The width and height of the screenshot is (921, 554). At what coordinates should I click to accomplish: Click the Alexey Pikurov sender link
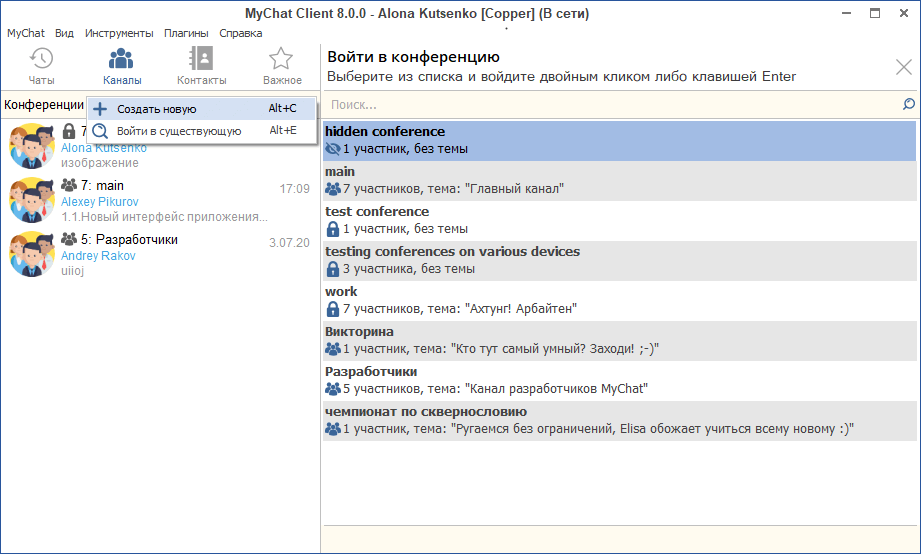click(98, 202)
